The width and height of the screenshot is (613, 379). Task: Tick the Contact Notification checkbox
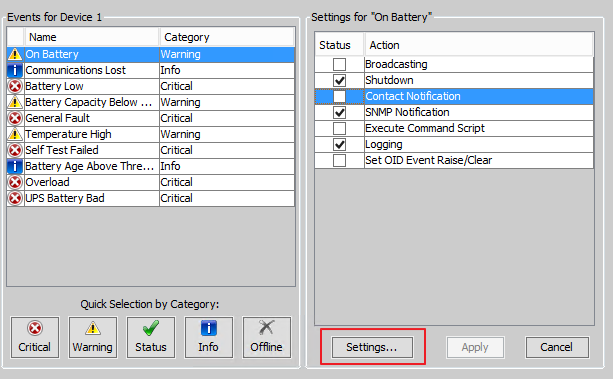[339, 96]
